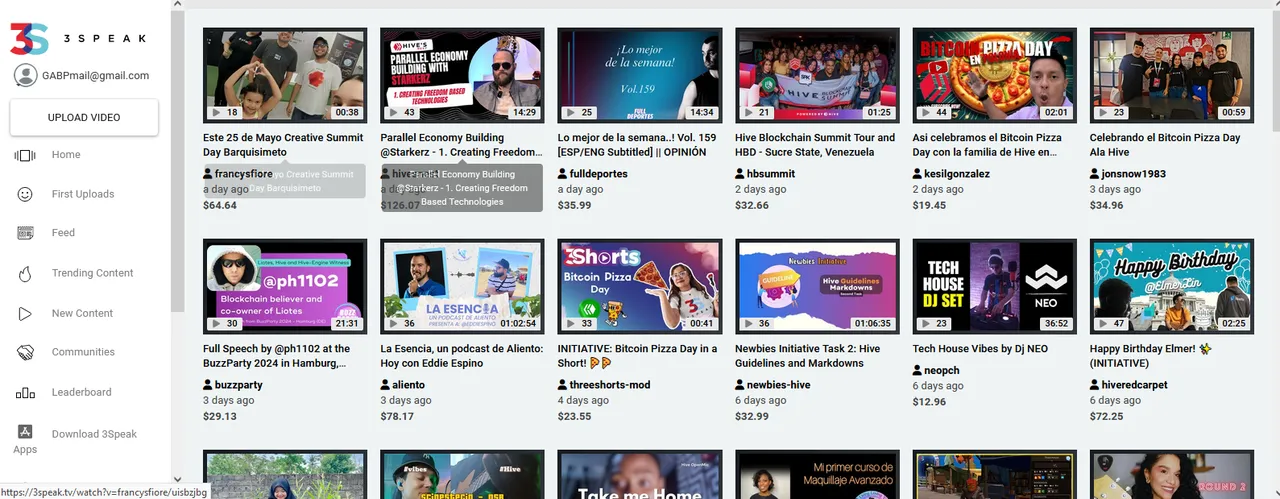Click the $72.25 payout under hiveredcarpet
The image size is (1280, 499).
(x=1107, y=416)
